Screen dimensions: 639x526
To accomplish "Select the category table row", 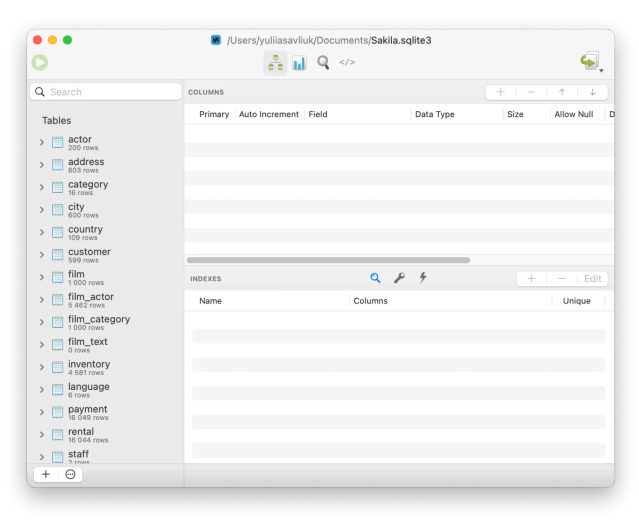I will [106, 187].
